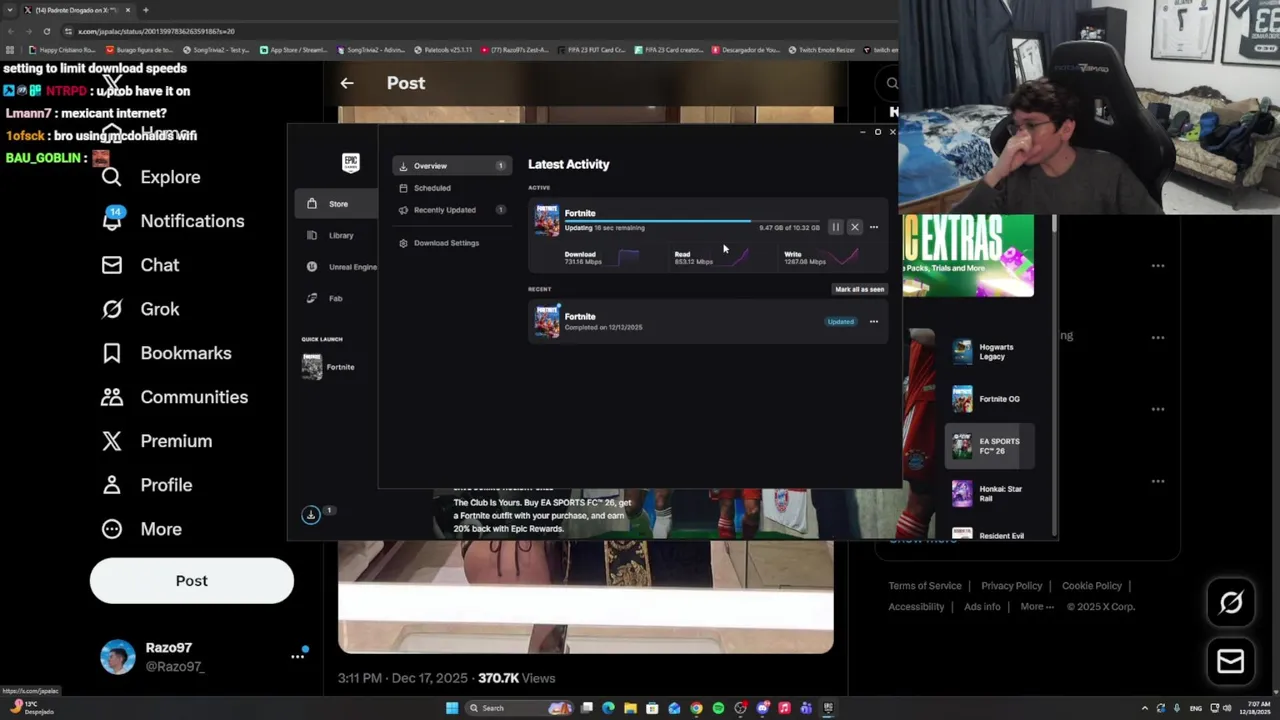Open Premium in X sidebar
The image size is (1280, 720).
click(x=157, y=441)
